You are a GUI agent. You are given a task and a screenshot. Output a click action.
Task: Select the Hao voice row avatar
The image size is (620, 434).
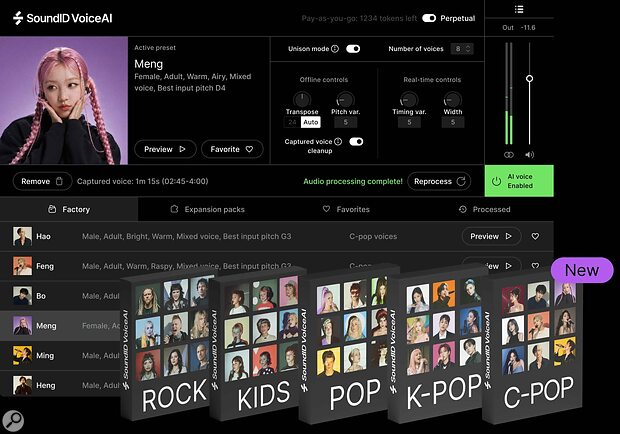pyautogui.click(x=22, y=236)
